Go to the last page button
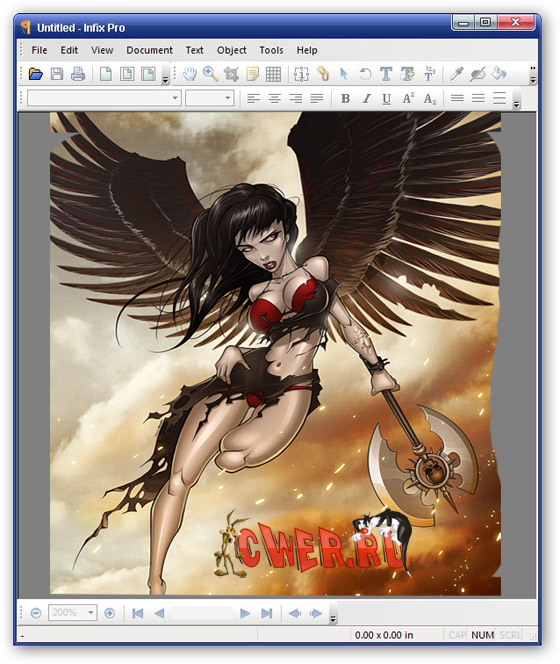Screen dimensions: 560x664 click(266, 613)
